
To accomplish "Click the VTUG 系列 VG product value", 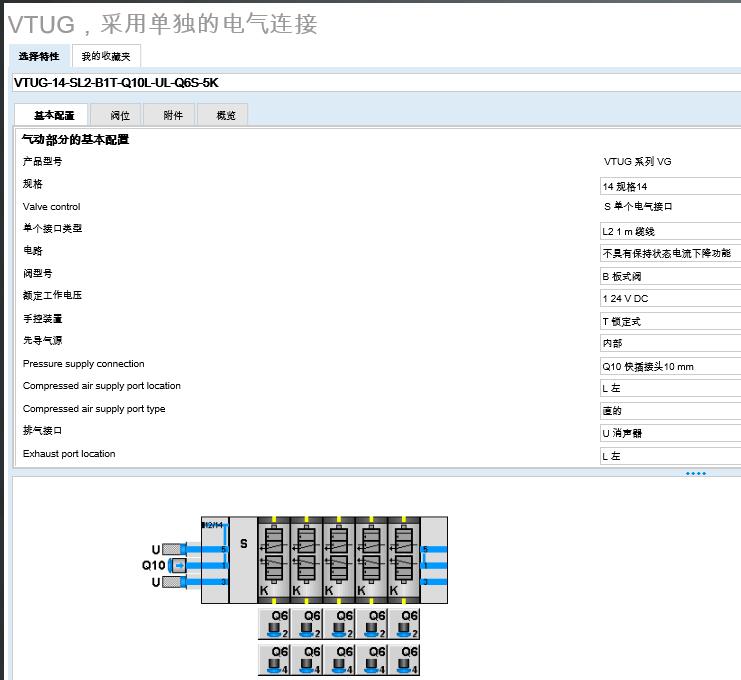I will pos(637,162).
